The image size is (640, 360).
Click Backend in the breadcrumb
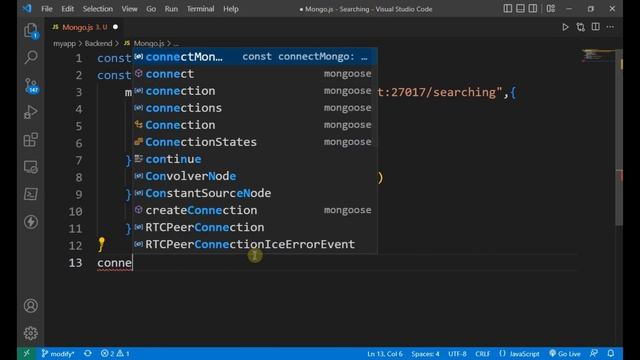[x=98, y=43]
